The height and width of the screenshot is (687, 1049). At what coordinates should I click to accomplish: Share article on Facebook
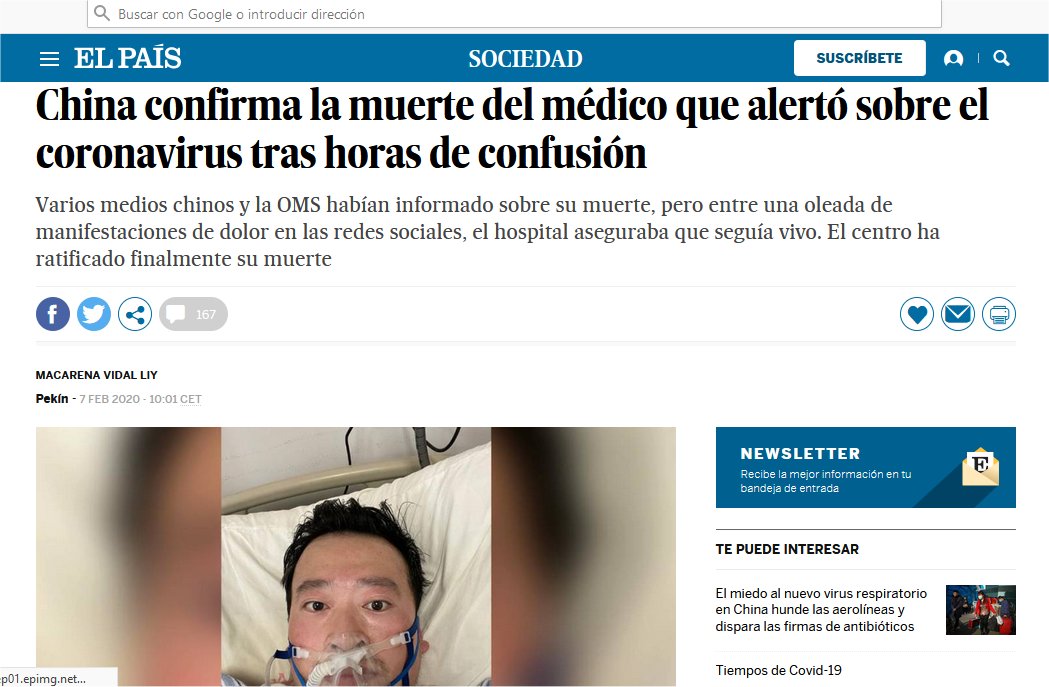pos(53,314)
